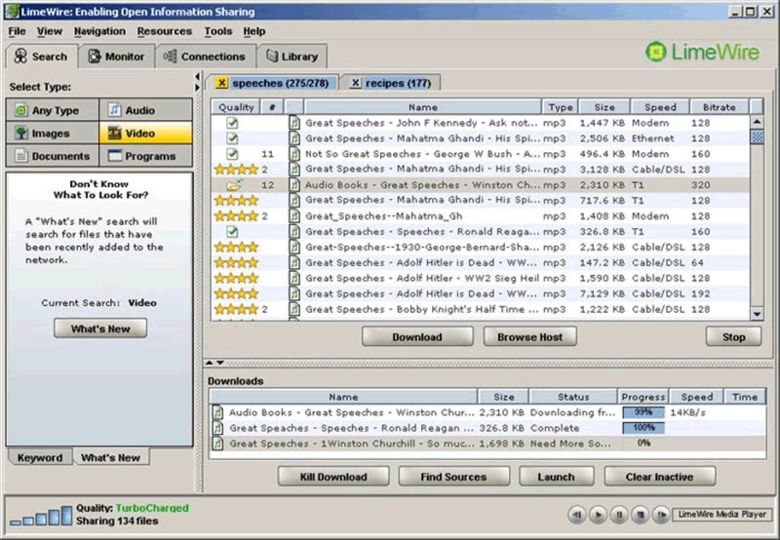Click the LimeWire logo
This screenshot has height=540, width=780.
(x=702, y=52)
